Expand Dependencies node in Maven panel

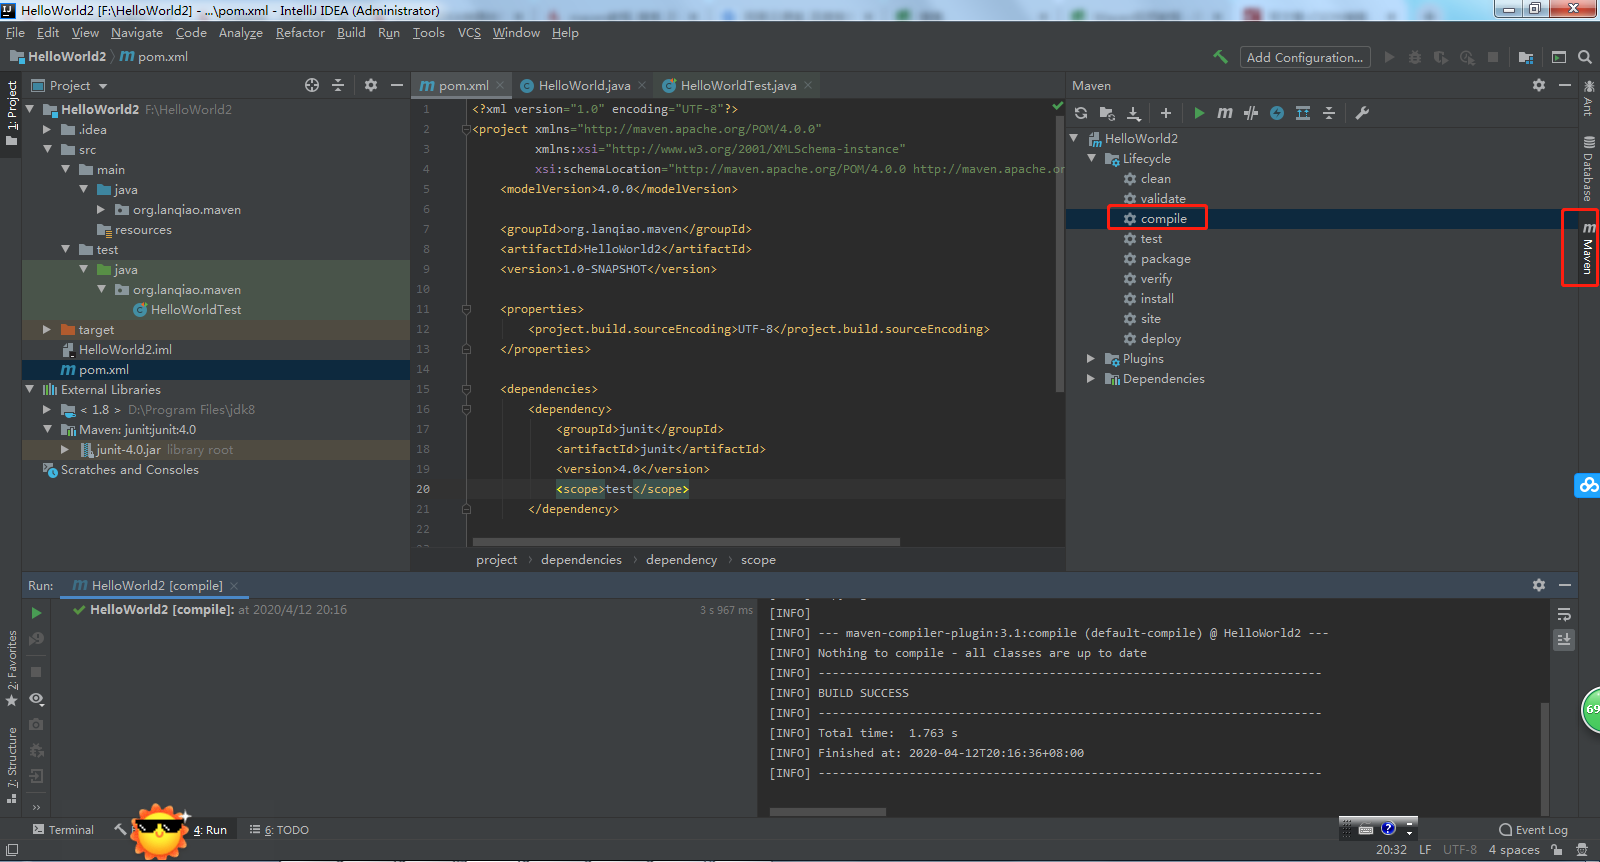[1092, 378]
